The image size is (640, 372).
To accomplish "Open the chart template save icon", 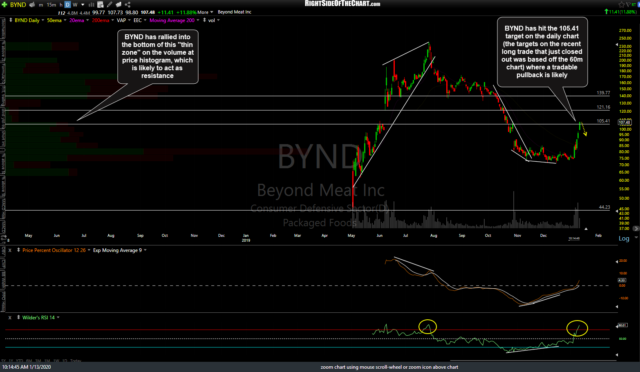I will tap(100, 5).
